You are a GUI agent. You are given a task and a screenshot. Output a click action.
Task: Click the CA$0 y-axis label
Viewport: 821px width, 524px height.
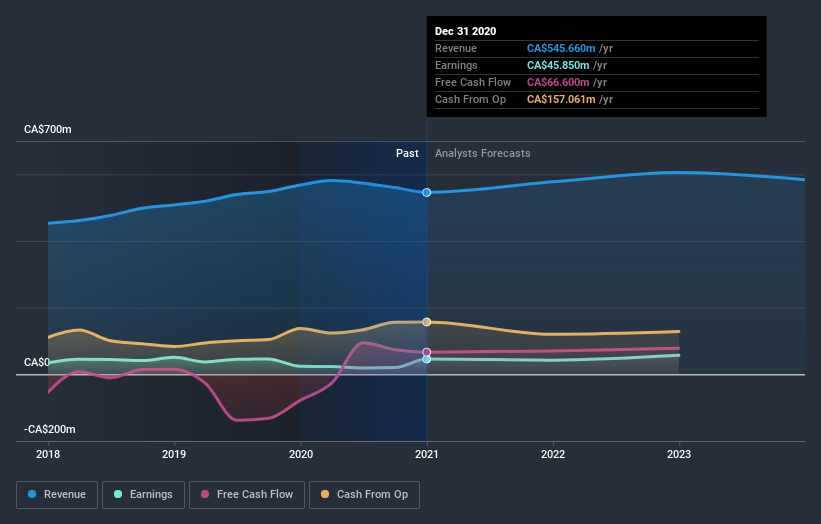pos(37,362)
